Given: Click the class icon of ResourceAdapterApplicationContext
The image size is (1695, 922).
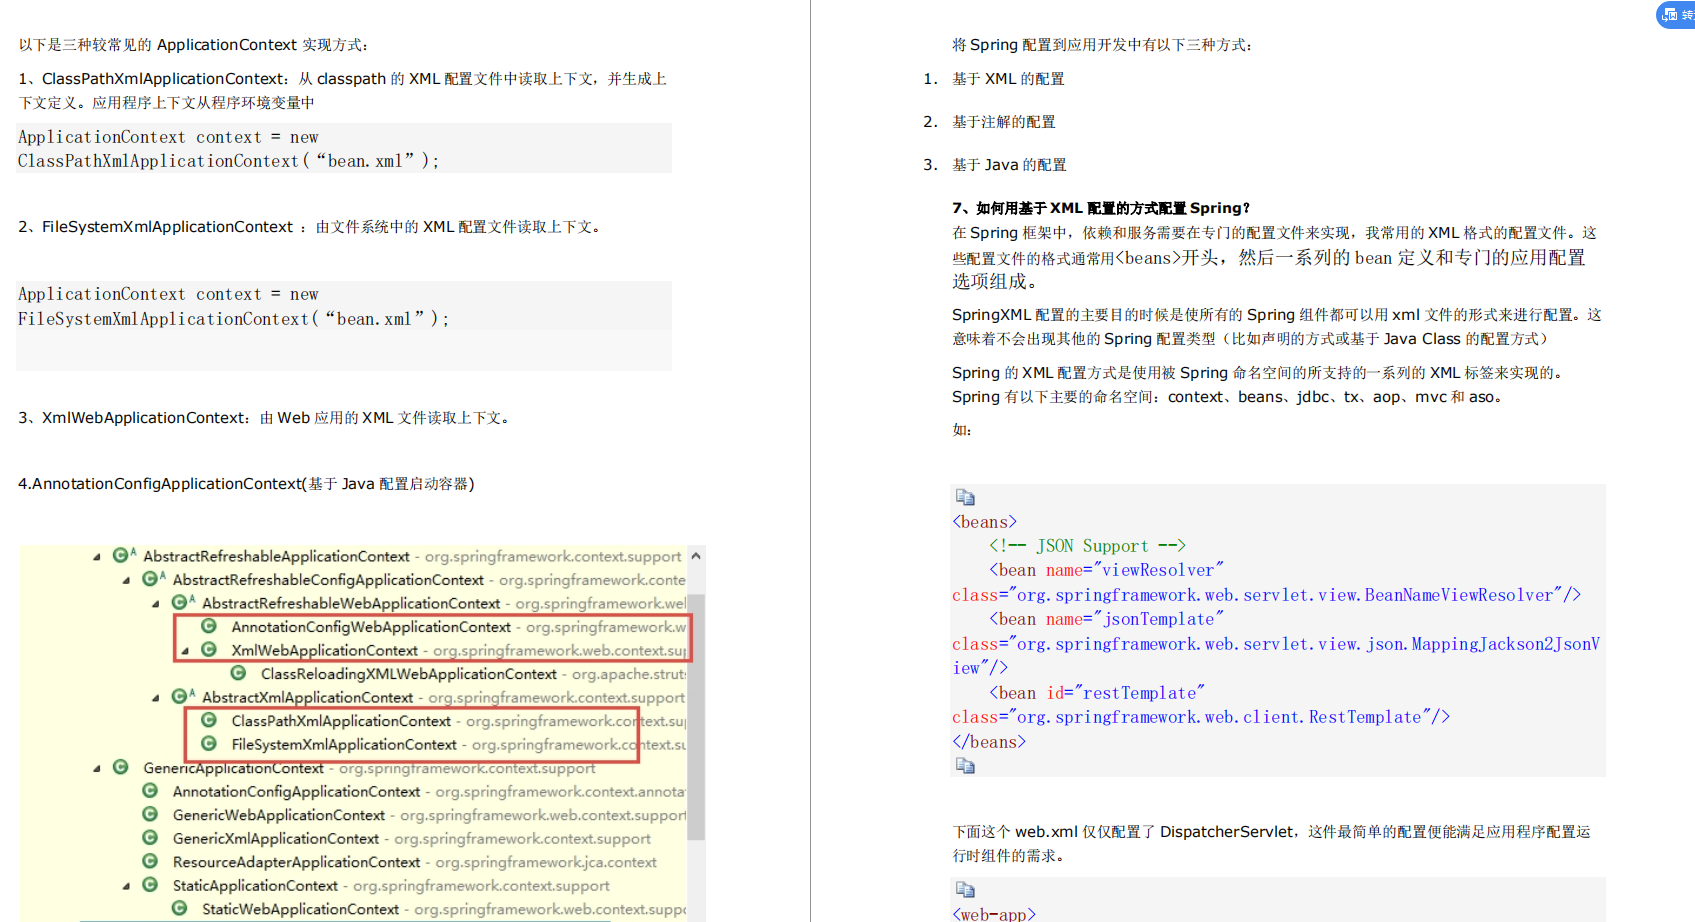Looking at the screenshot, I should click(x=150, y=861).
